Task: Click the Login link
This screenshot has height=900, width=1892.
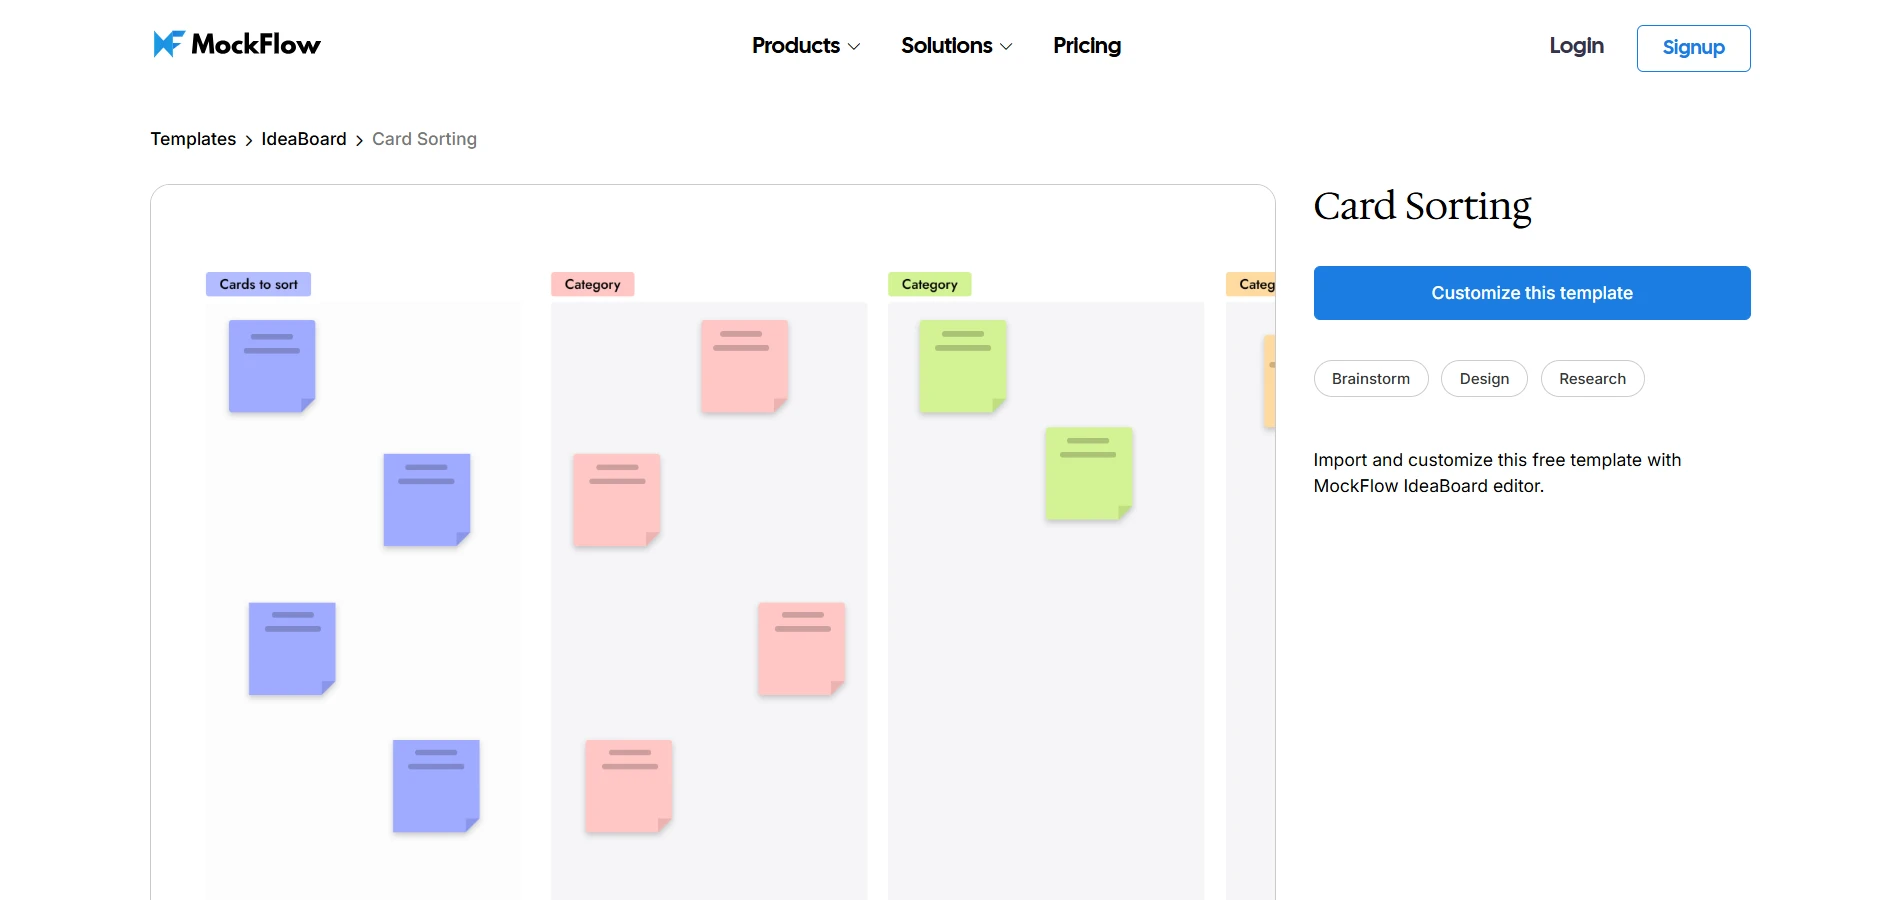Action: coord(1575,46)
